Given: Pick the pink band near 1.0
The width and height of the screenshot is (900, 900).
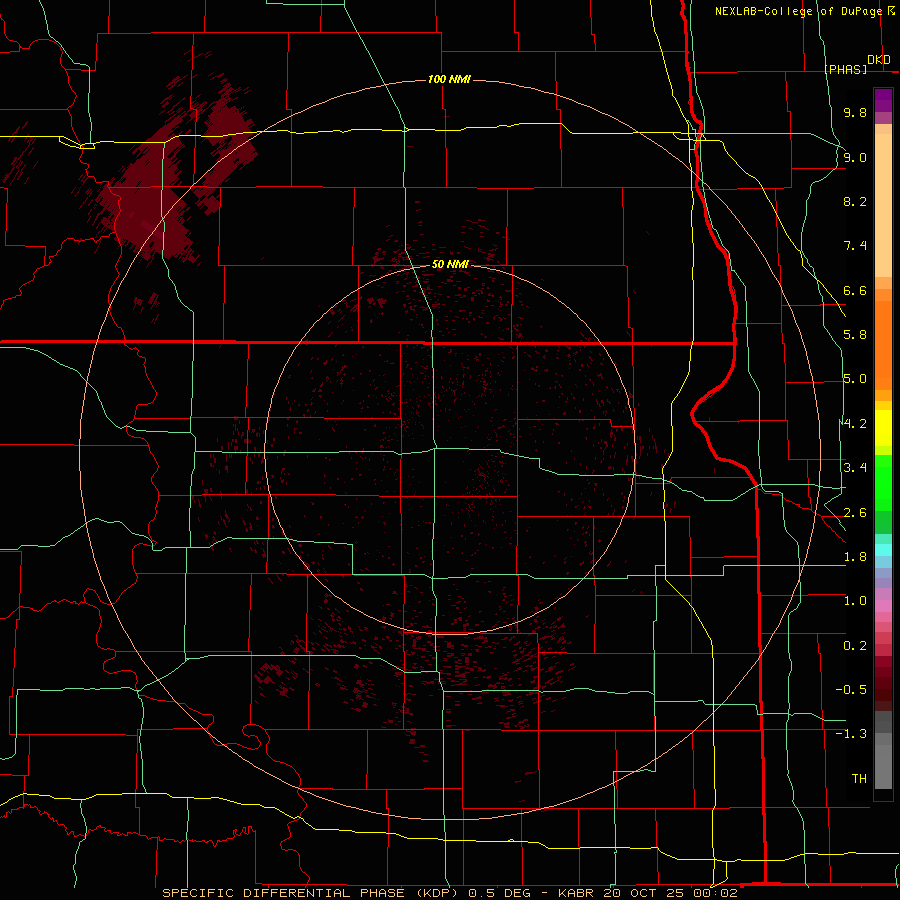Looking at the screenshot, I should tap(883, 606).
